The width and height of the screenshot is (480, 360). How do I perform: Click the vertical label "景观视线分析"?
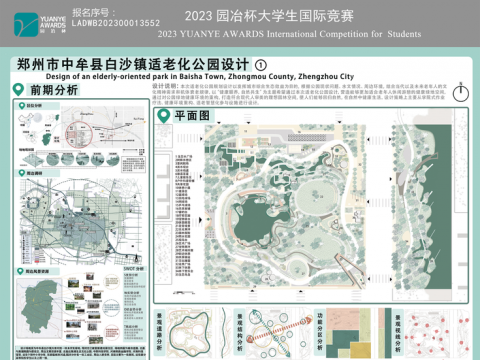pos(398,333)
